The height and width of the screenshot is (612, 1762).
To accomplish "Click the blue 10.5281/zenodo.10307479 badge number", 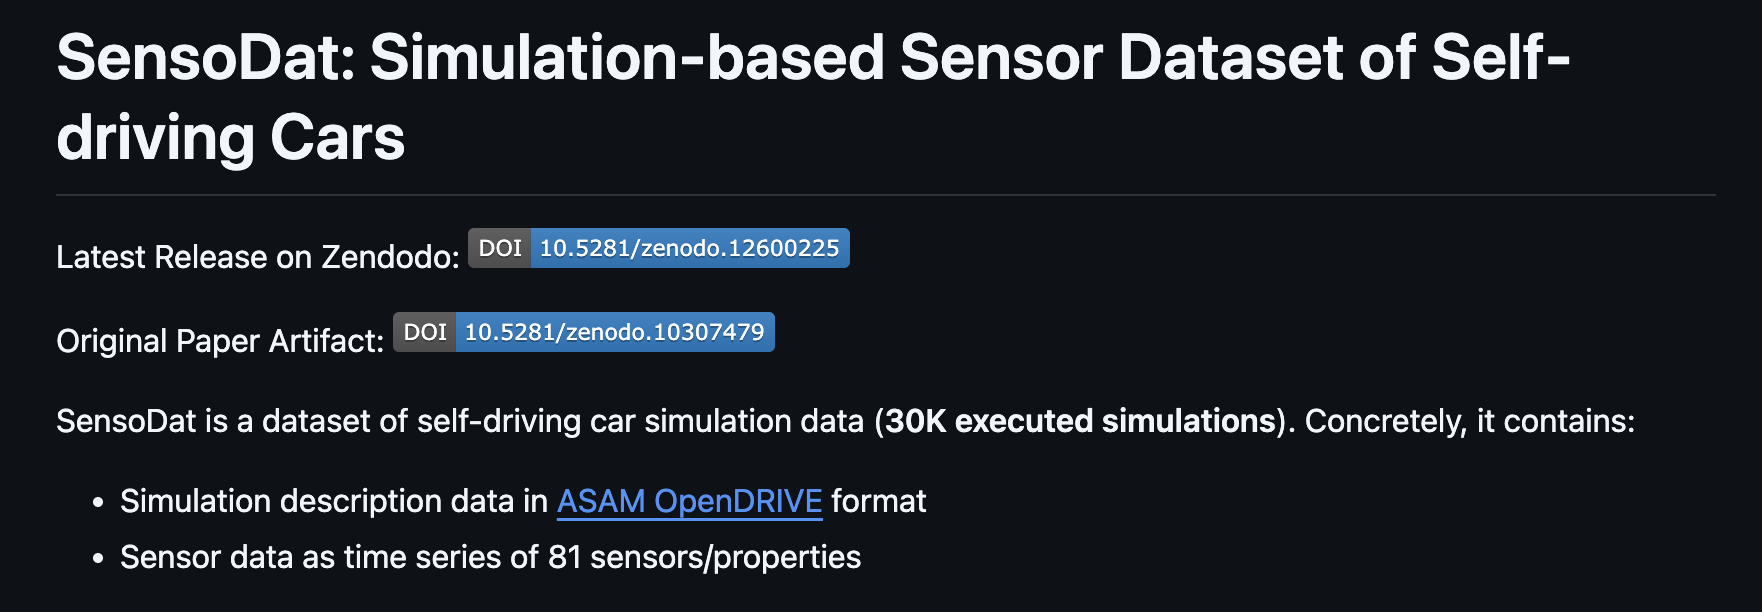I will pos(615,332).
